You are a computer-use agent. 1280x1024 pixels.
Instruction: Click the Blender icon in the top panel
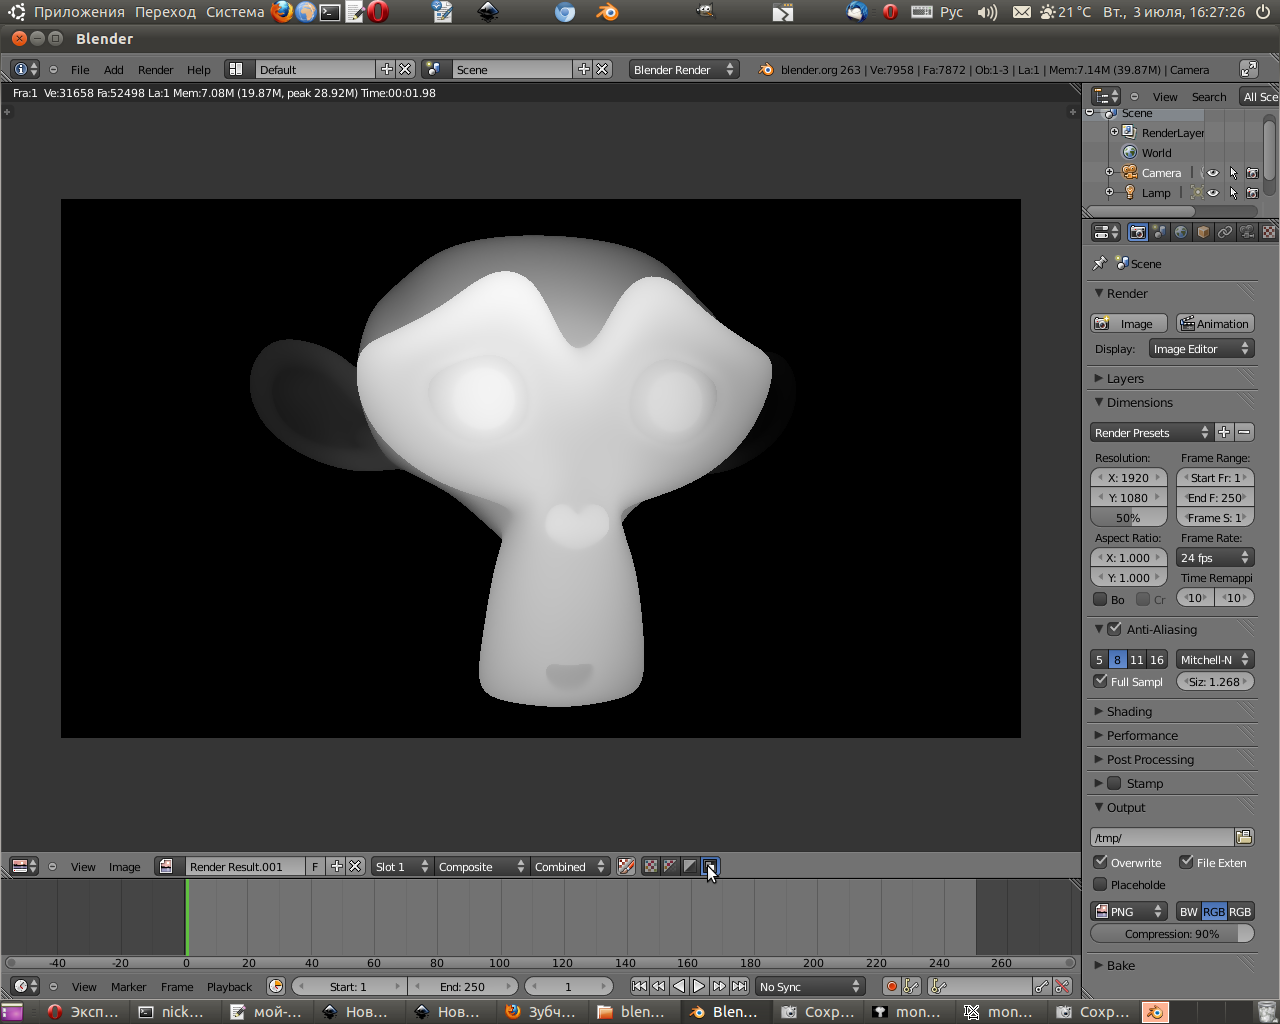tap(607, 12)
